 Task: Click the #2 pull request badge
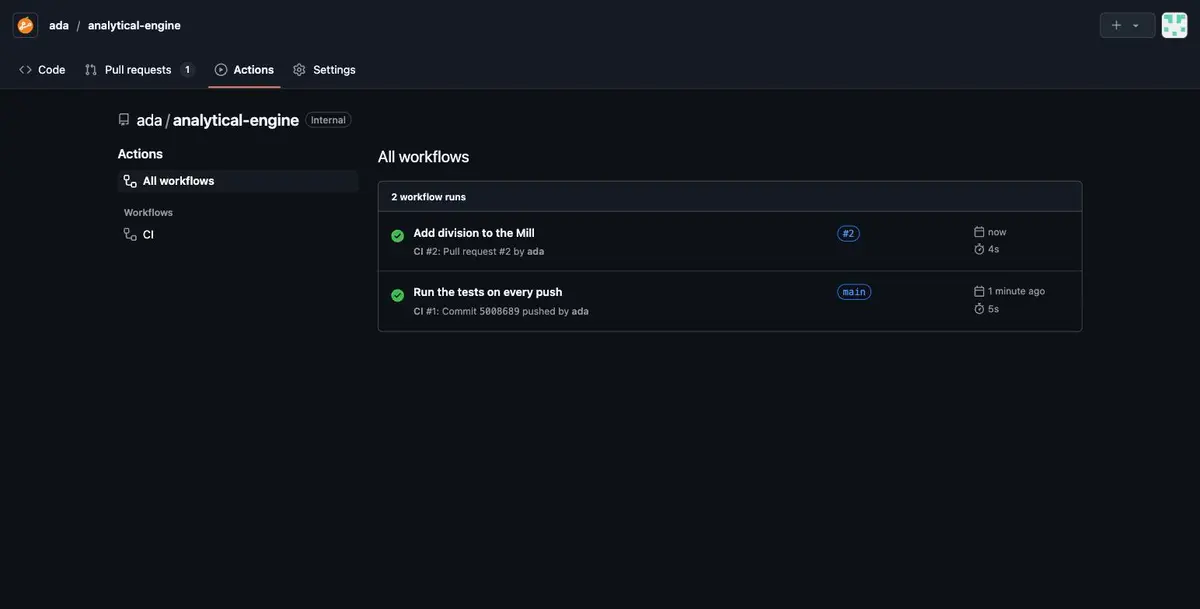pos(848,234)
